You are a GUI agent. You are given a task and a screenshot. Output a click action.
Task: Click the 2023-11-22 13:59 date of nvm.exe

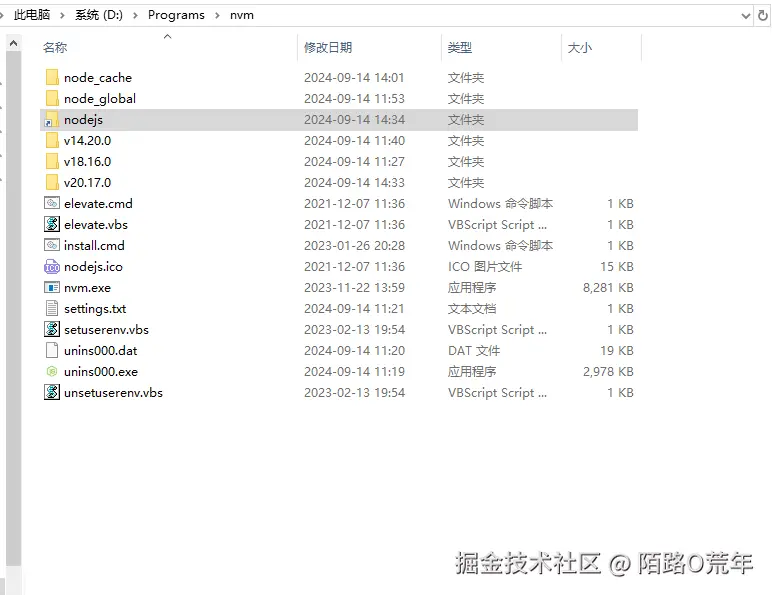coord(354,288)
